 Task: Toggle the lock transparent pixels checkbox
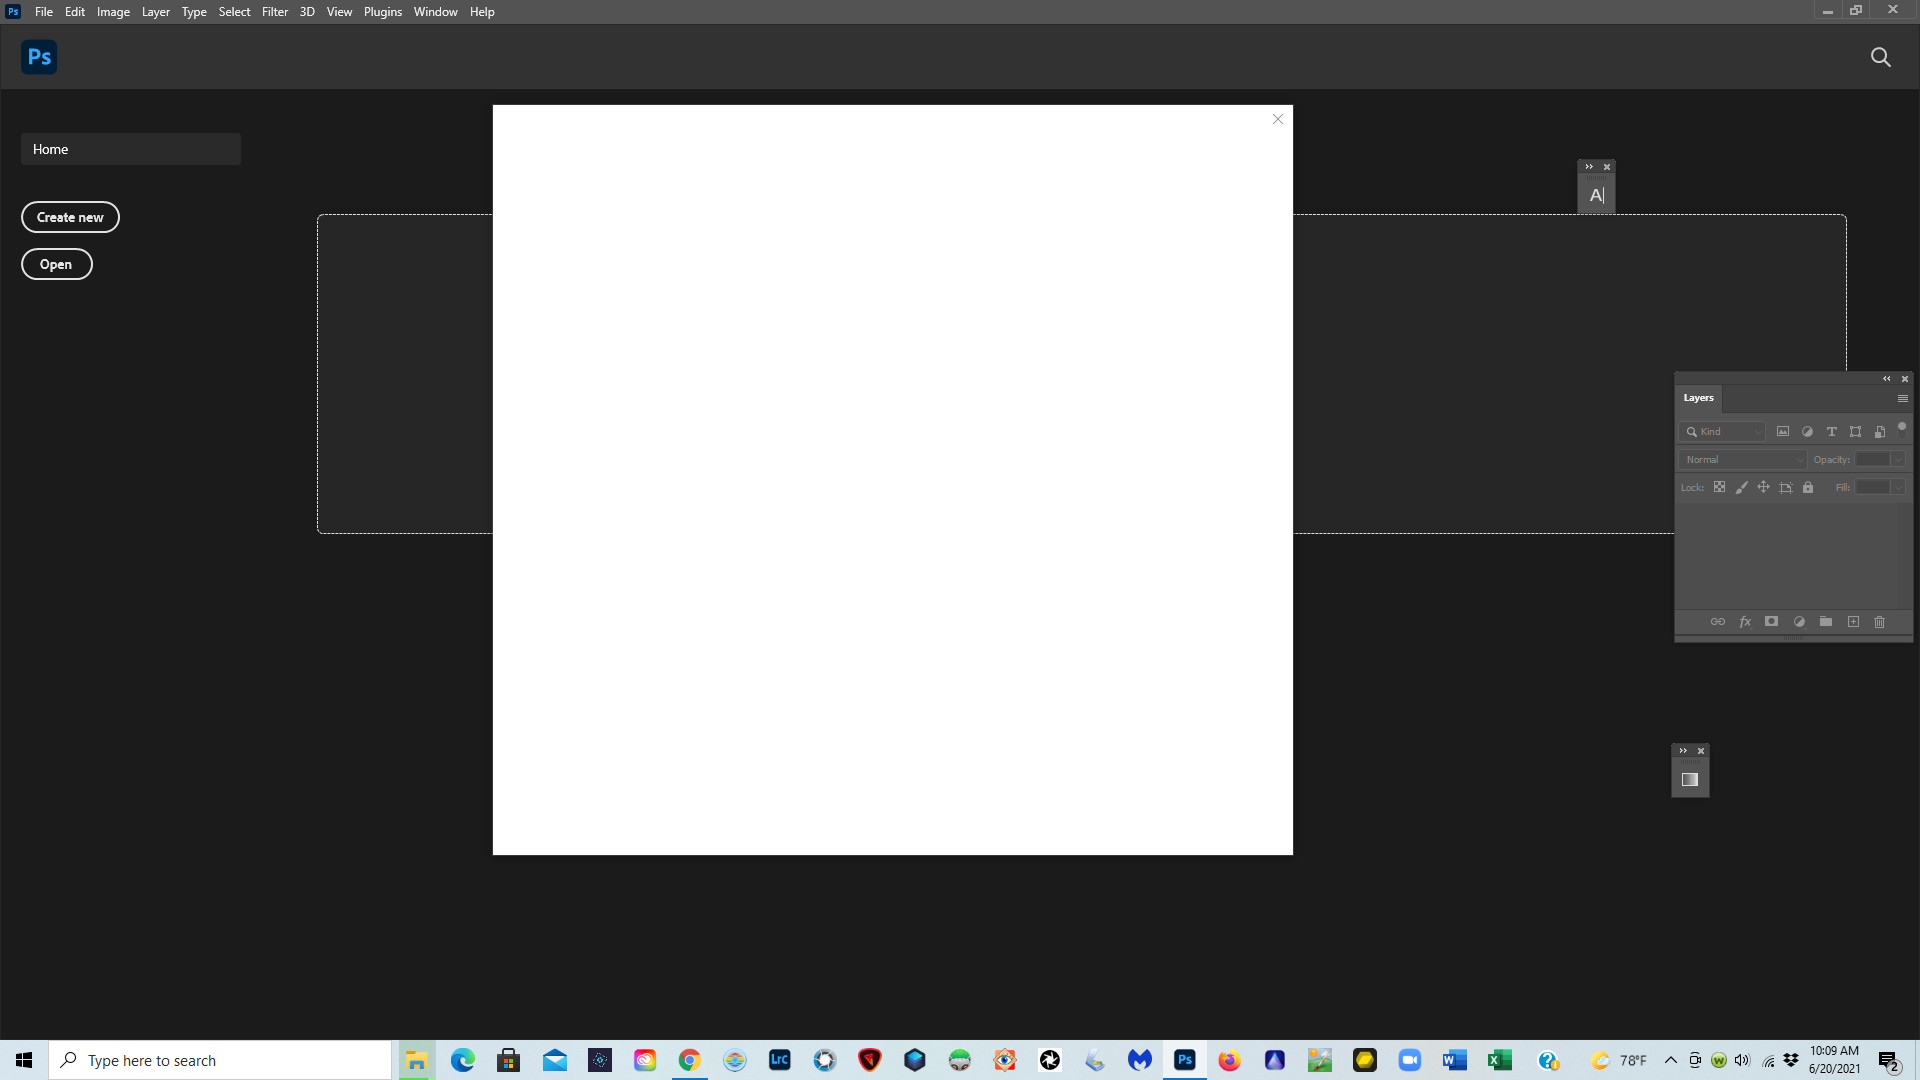pyautogui.click(x=1720, y=488)
